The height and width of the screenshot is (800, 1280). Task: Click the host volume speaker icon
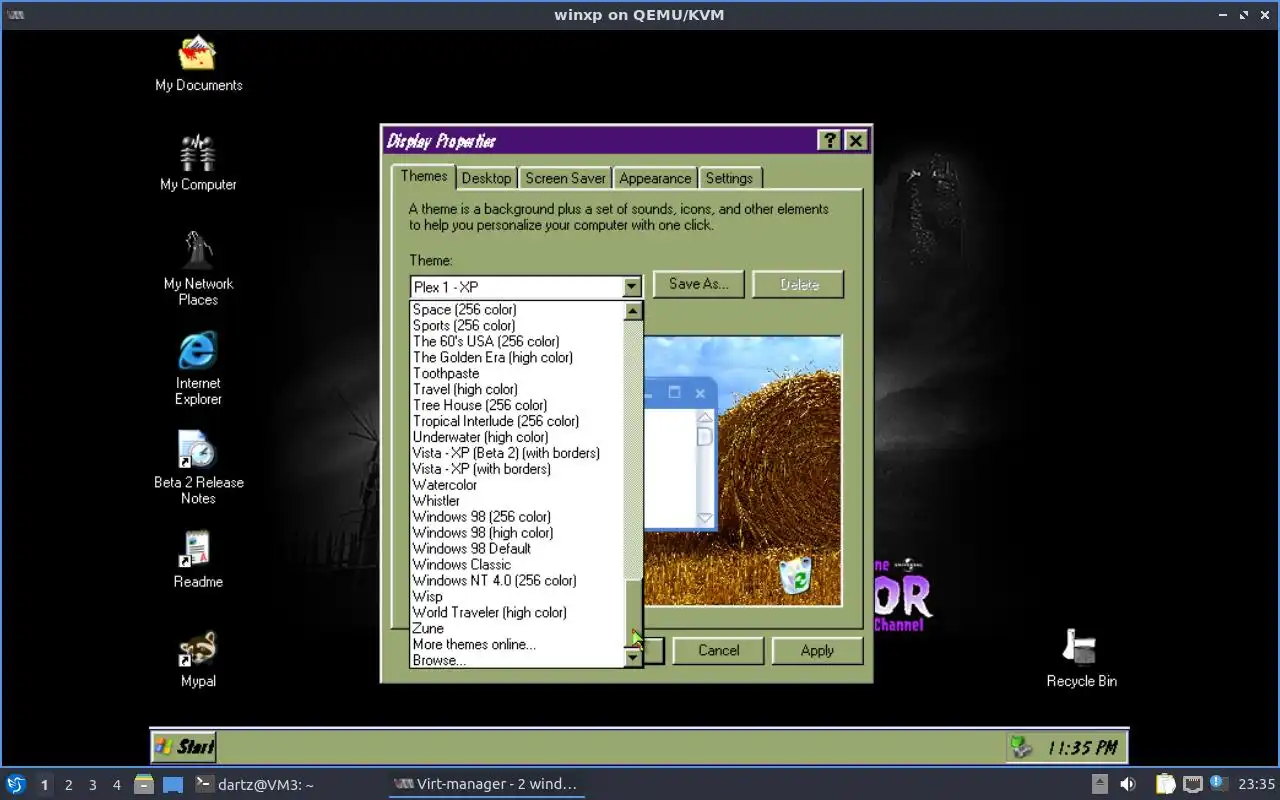tap(1128, 784)
